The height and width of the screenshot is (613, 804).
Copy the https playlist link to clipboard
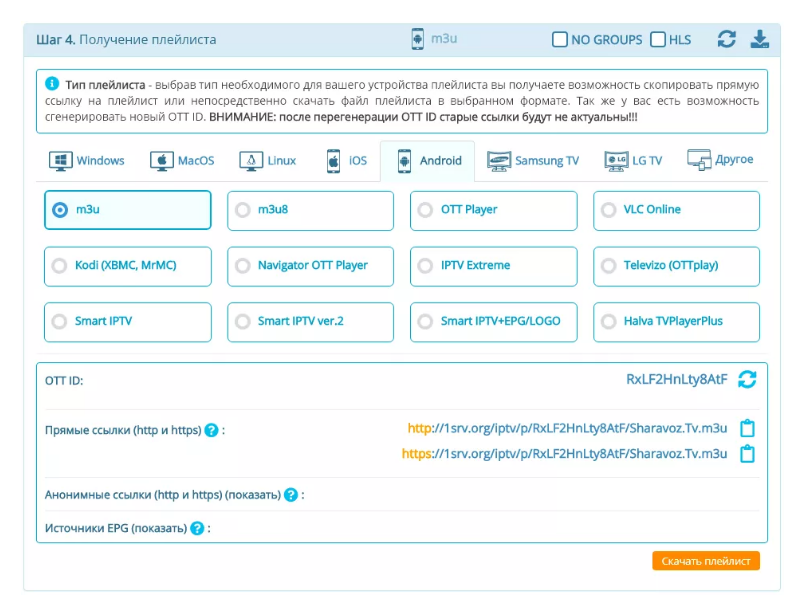coord(747,454)
